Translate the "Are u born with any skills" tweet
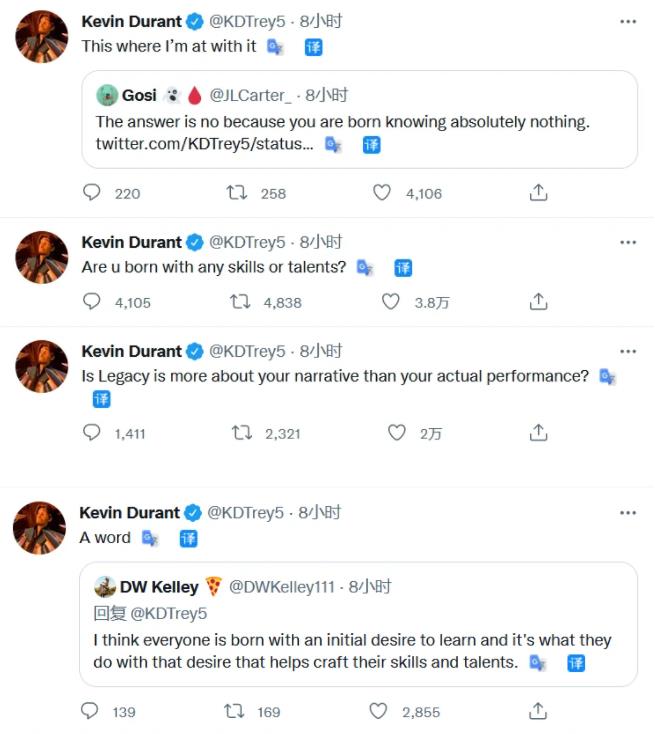The image size is (655, 734). pos(403,268)
